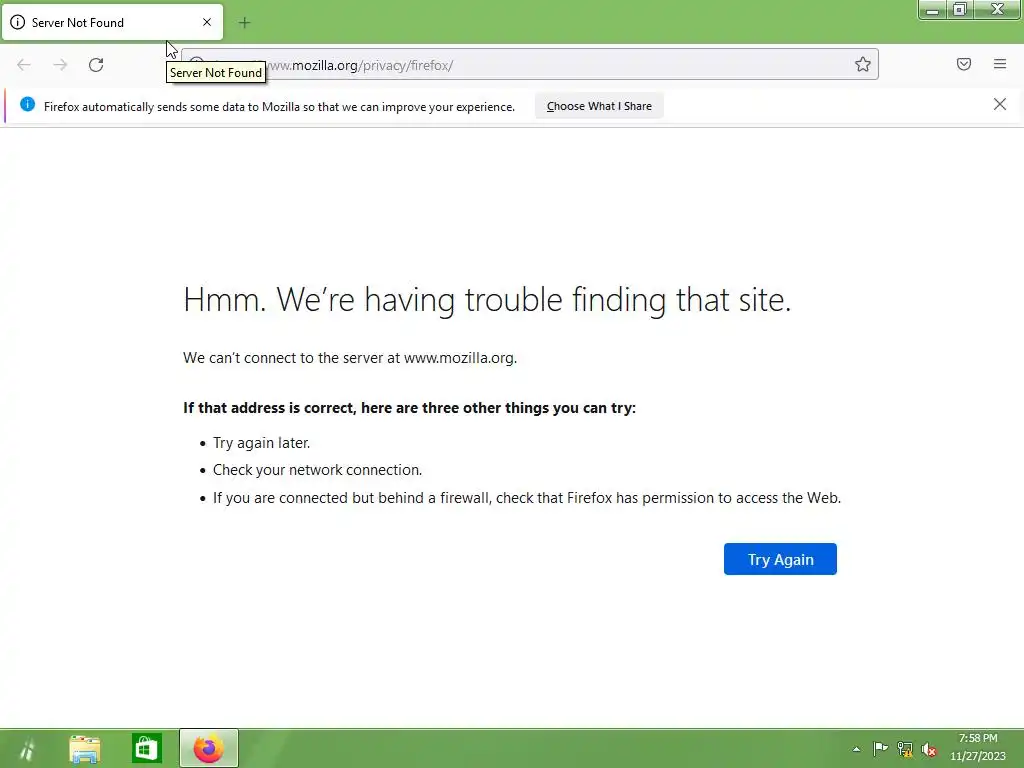Click the info icon in notification bar
This screenshot has width=1024, height=768.
coord(27,104)
